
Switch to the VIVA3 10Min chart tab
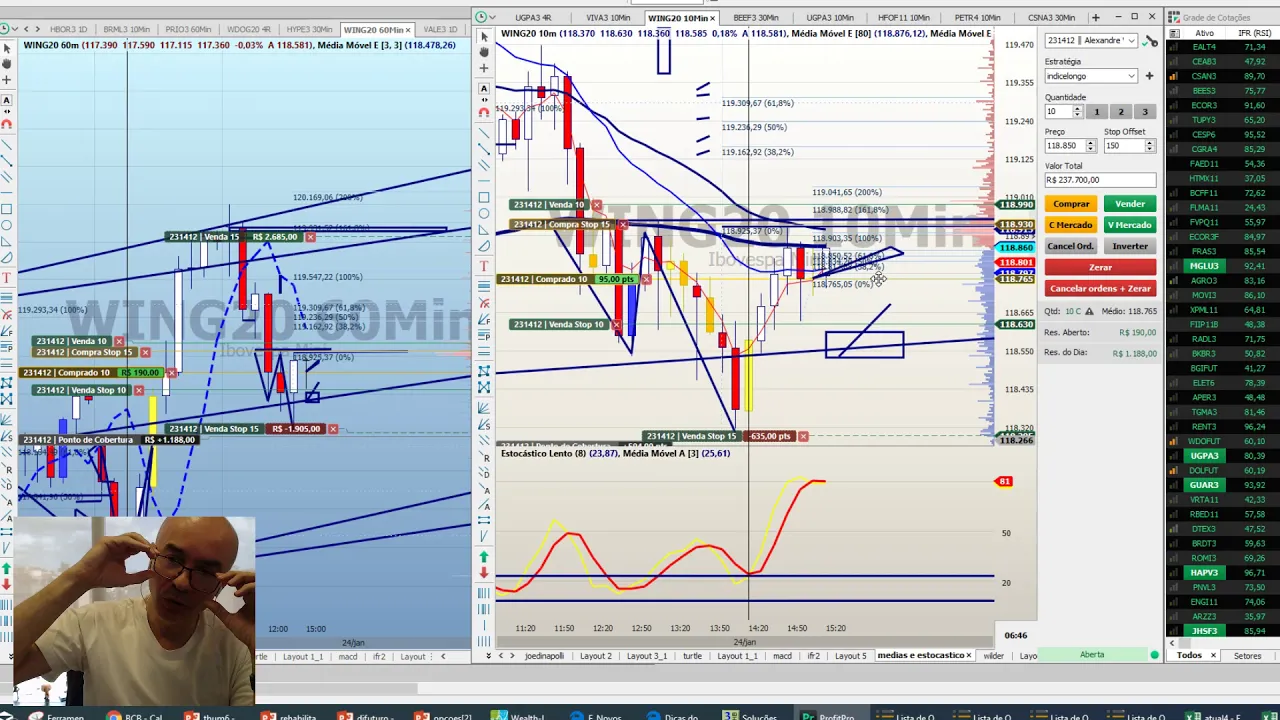pyautogui.click(x=607, y=18)
